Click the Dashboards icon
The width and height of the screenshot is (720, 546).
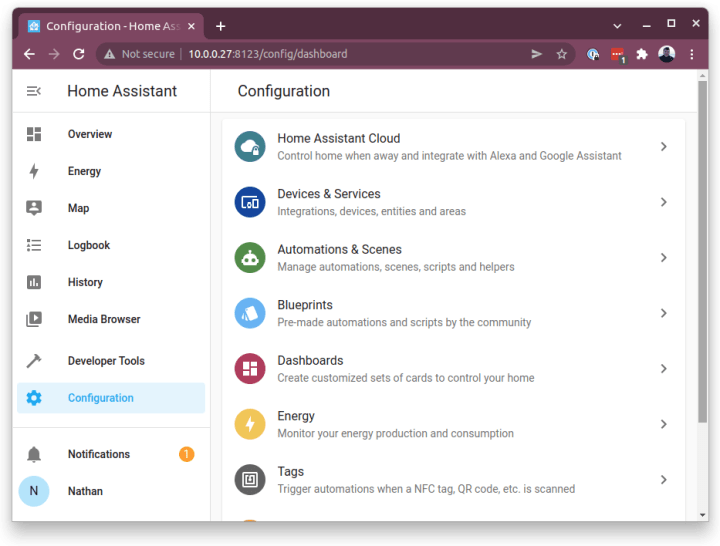coord(250,368)
